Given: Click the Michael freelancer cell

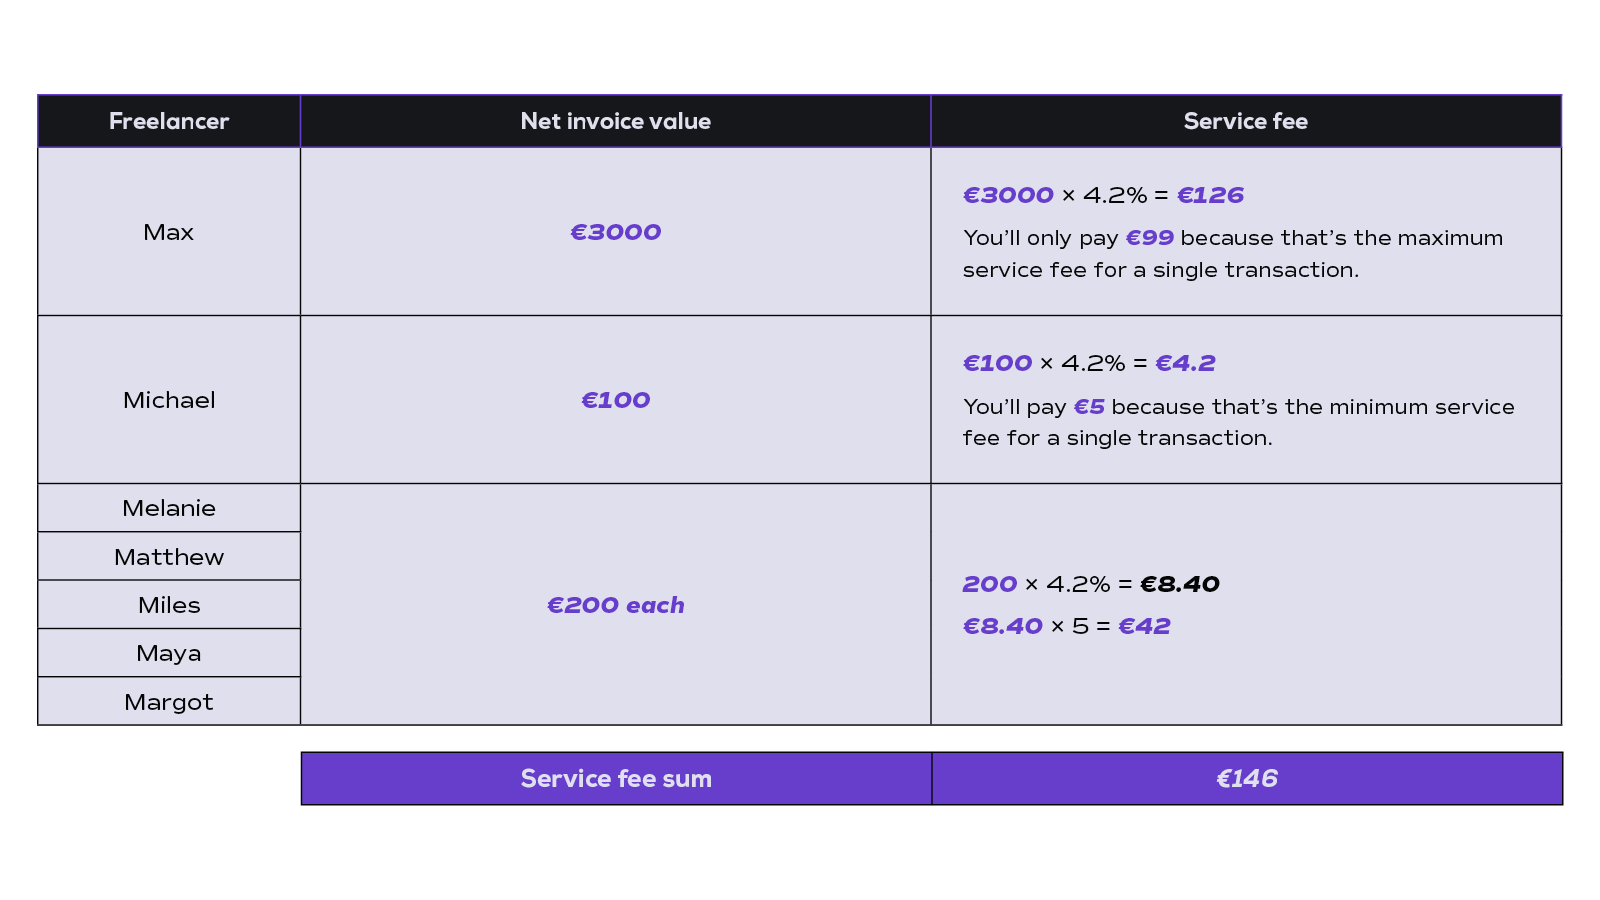Looking at the screenshot, I should 169,400.
